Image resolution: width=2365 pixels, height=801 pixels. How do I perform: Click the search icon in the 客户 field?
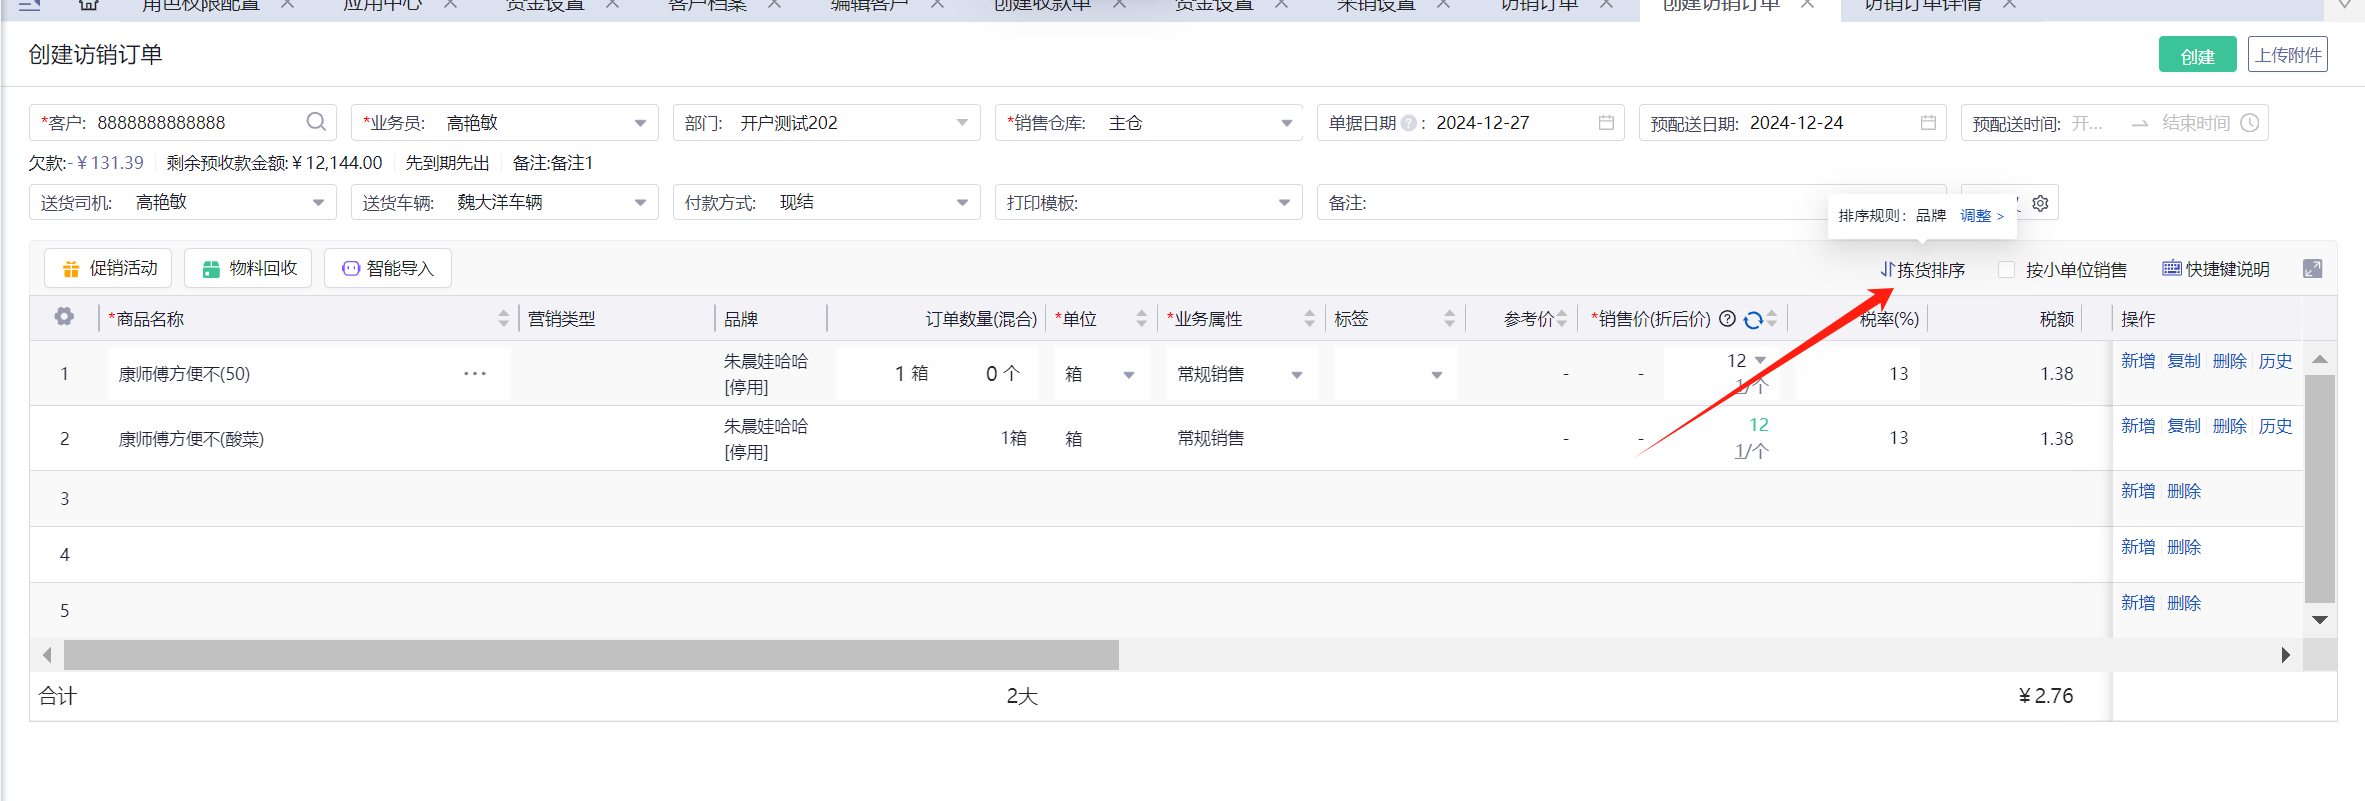pos(316,122)
